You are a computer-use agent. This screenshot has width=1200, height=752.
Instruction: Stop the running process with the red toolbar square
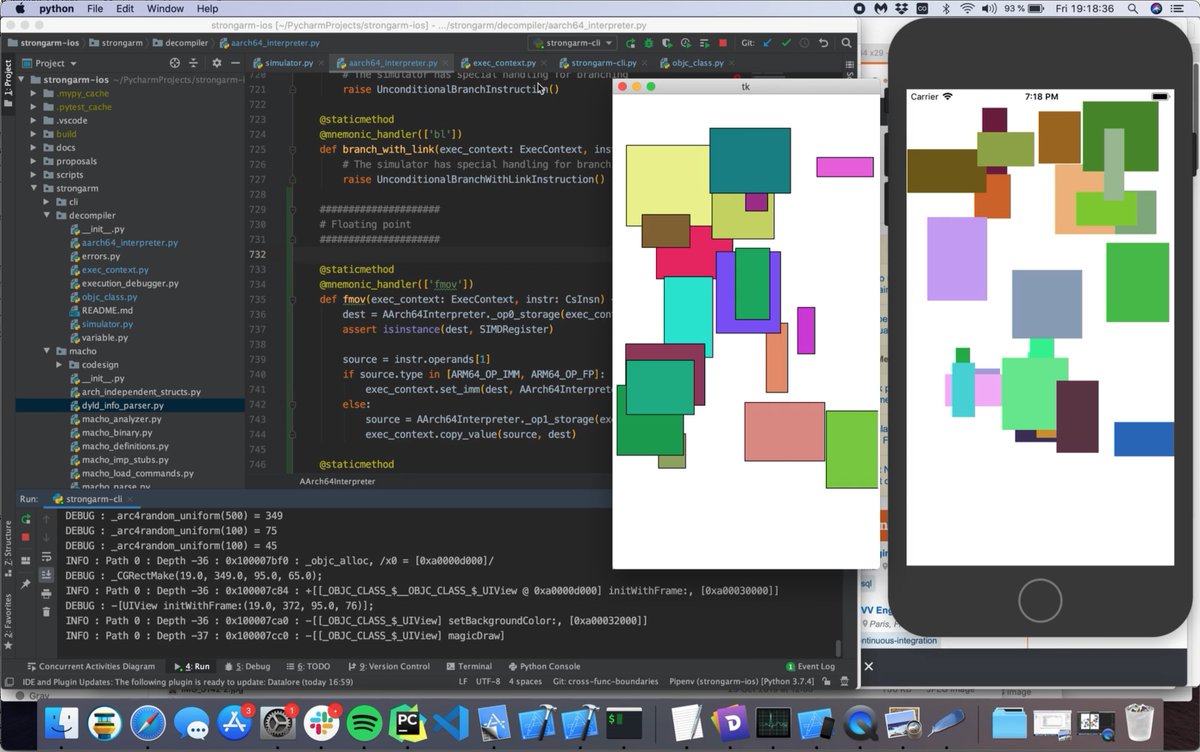[723, 44]
